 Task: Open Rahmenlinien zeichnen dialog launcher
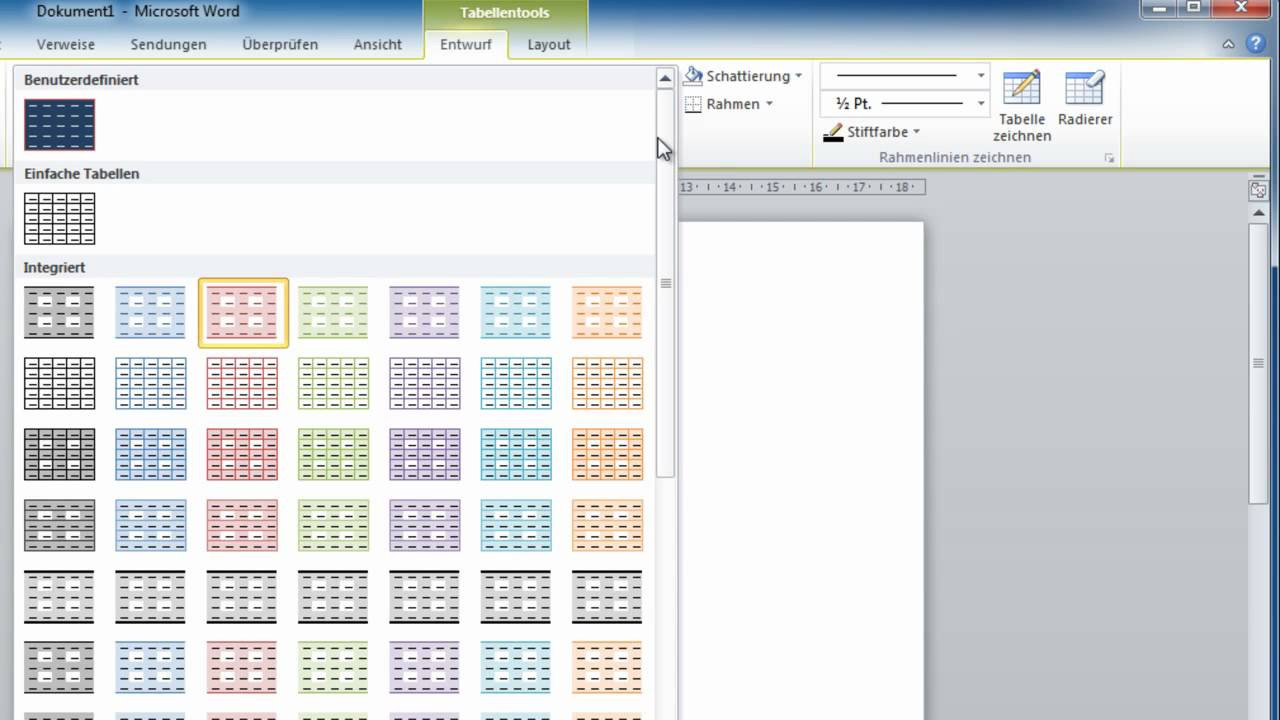tap(1108, 158)
